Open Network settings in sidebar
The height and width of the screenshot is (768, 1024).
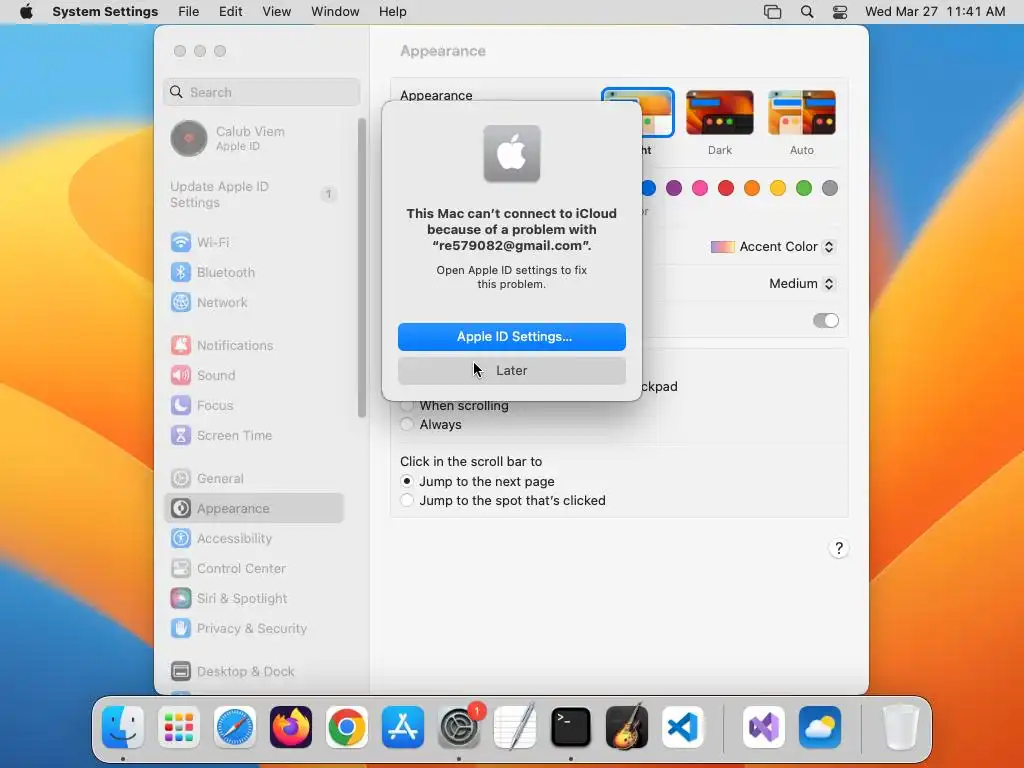coord(253,302)
